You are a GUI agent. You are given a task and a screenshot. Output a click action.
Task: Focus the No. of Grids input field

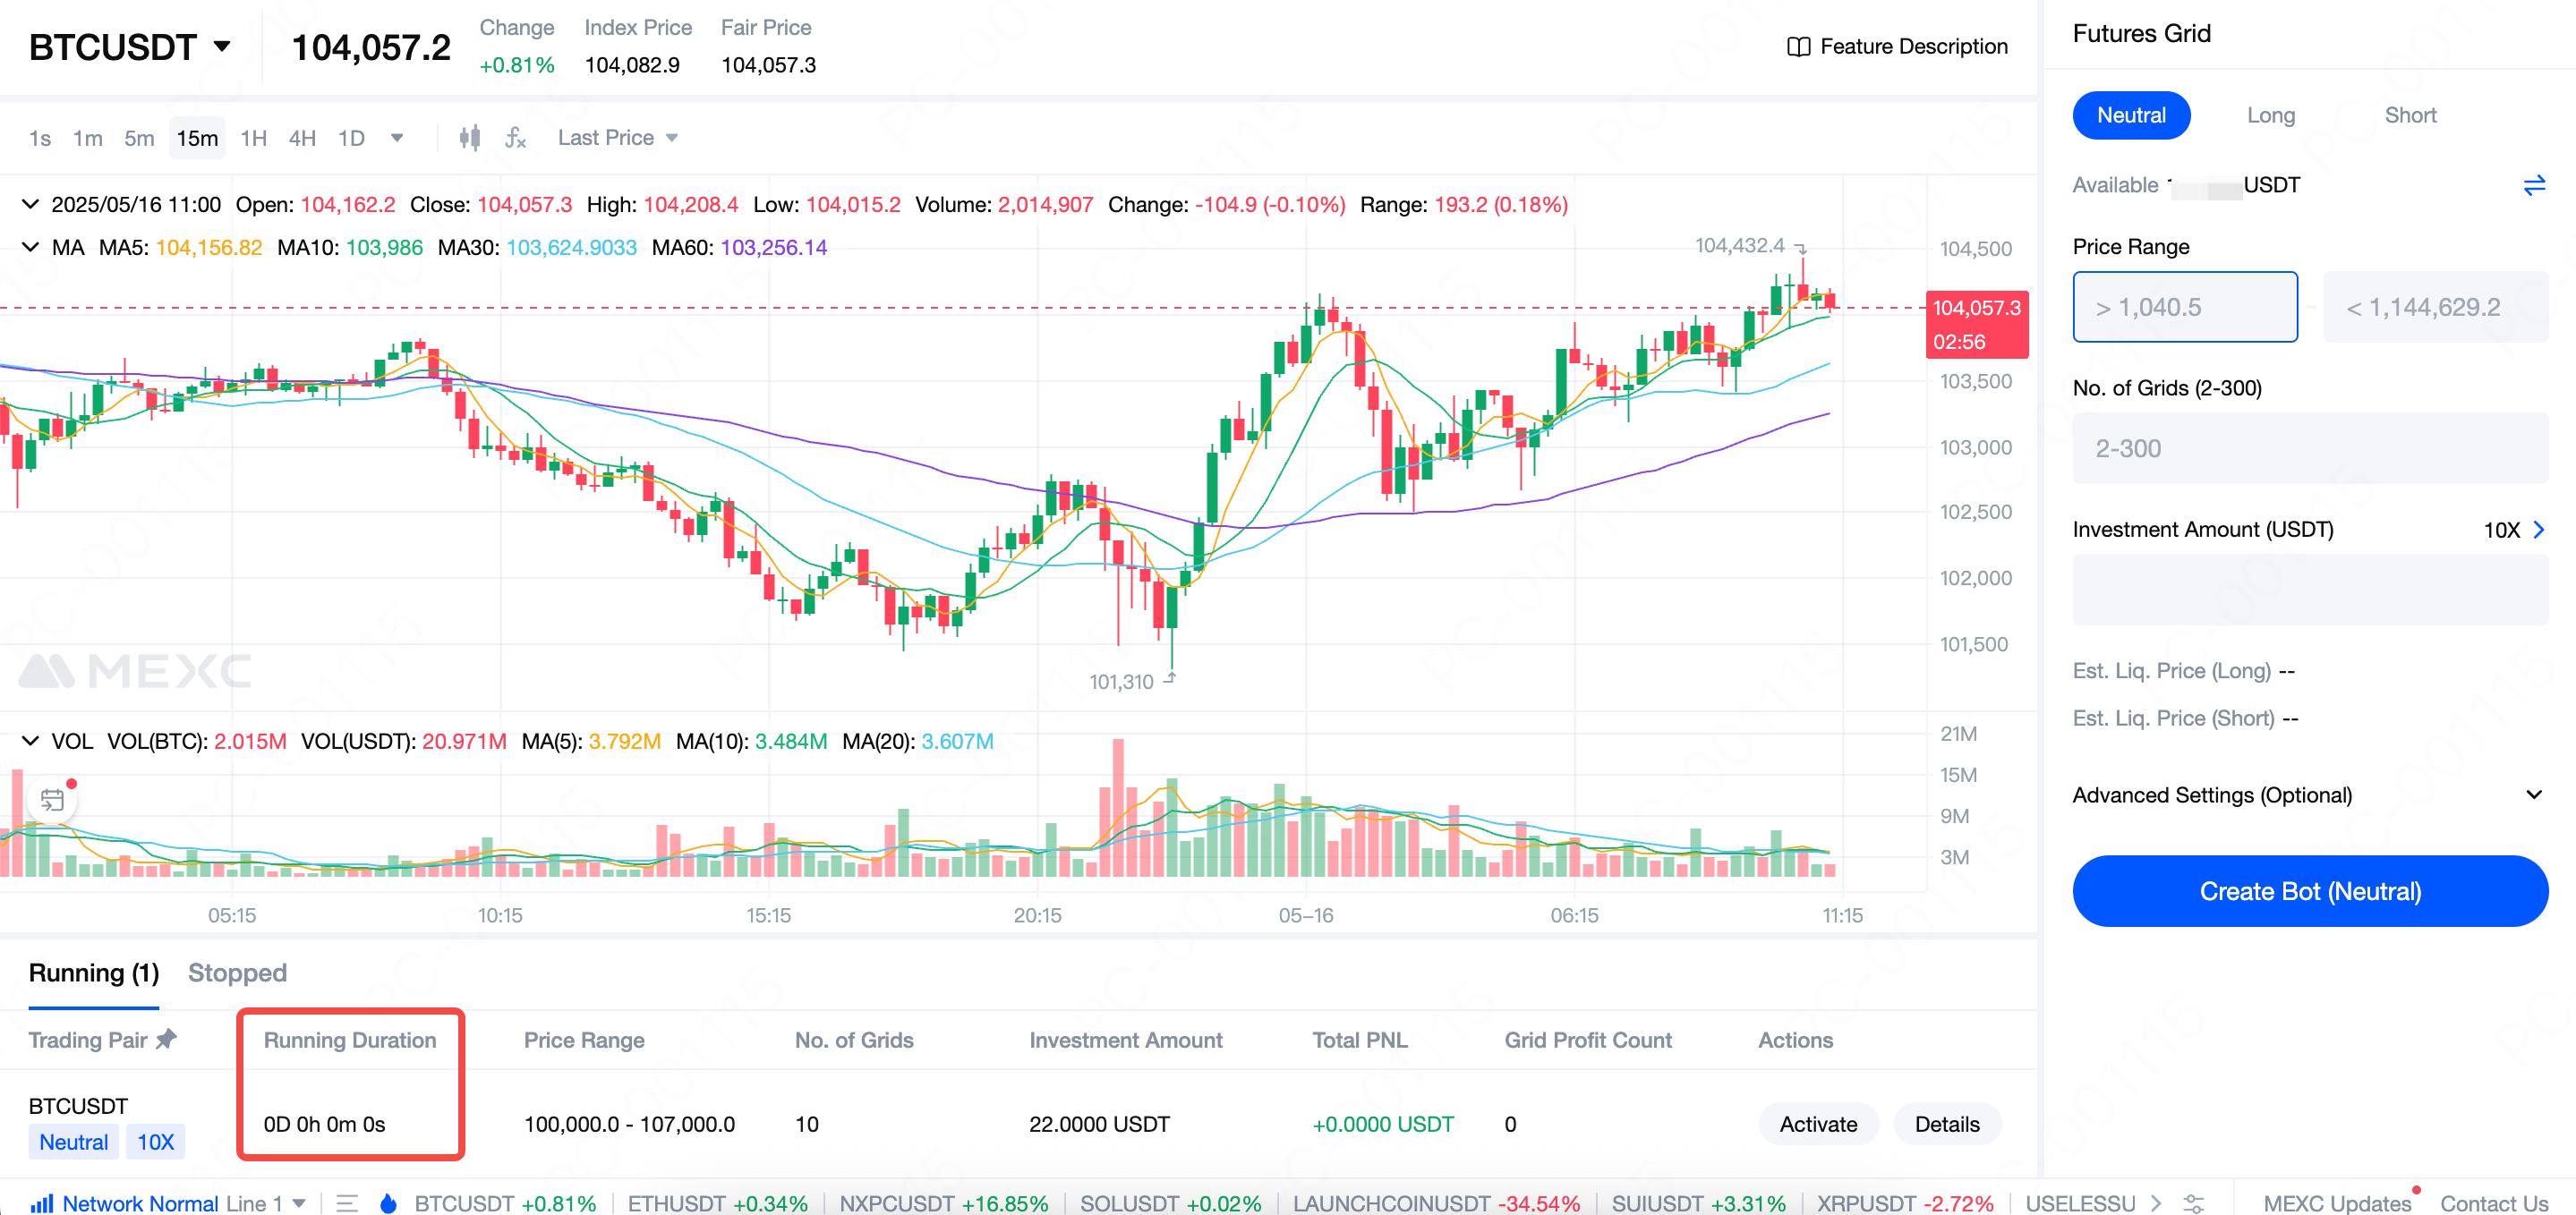click(2309, 448)
